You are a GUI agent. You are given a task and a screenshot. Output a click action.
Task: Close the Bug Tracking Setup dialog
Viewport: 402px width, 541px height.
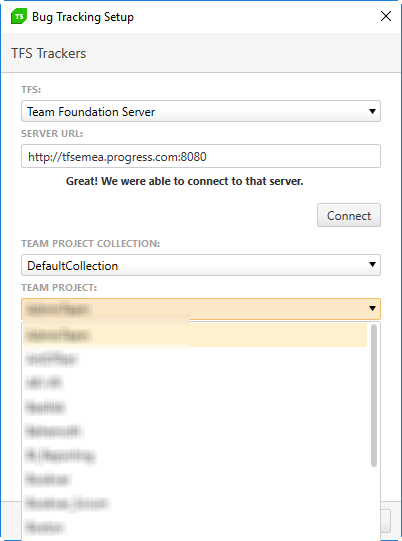(x=385, y=16)
